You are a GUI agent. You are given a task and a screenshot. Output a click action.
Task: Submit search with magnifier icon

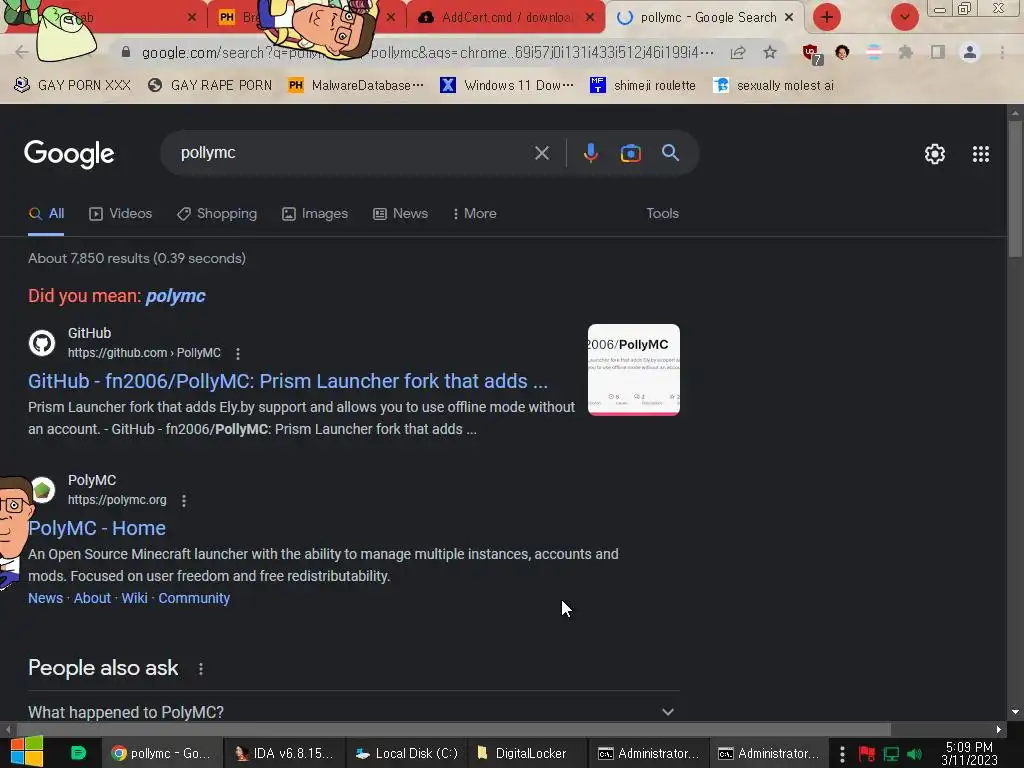pyautogui.click(x=670, y=153)
